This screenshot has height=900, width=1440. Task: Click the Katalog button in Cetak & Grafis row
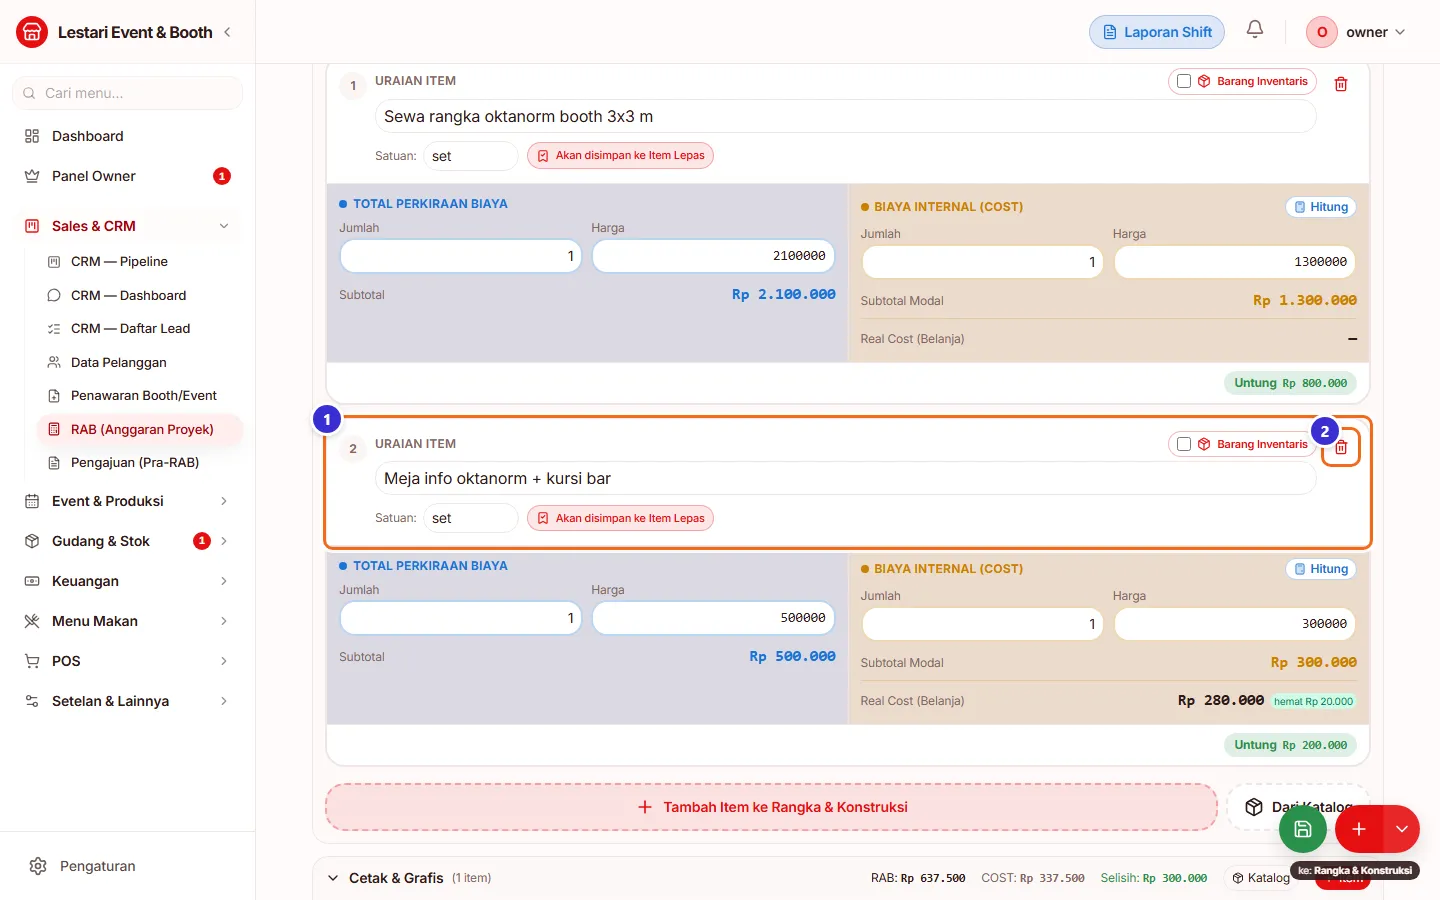1260,878
